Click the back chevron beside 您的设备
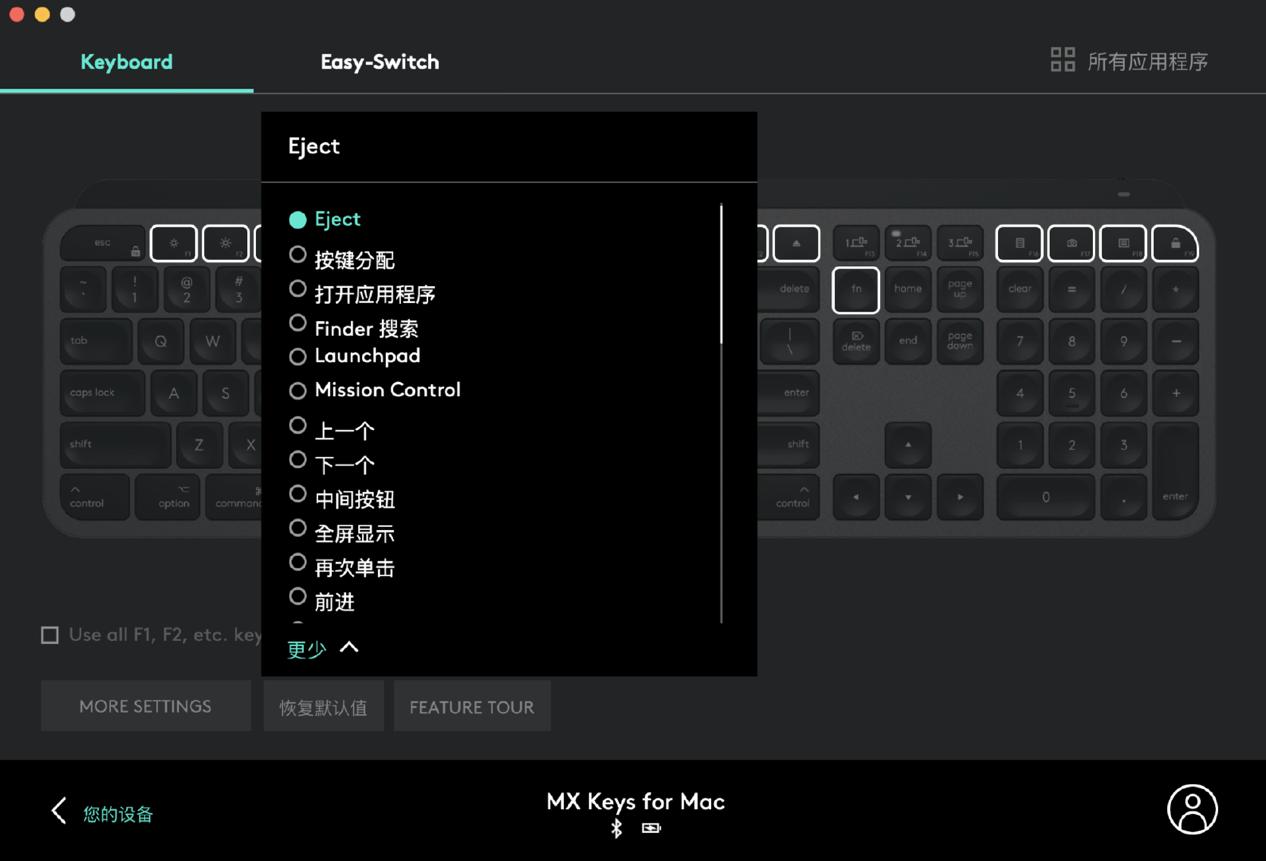The height and width of the screenshot is (861, 1266). tap(59, 811)
